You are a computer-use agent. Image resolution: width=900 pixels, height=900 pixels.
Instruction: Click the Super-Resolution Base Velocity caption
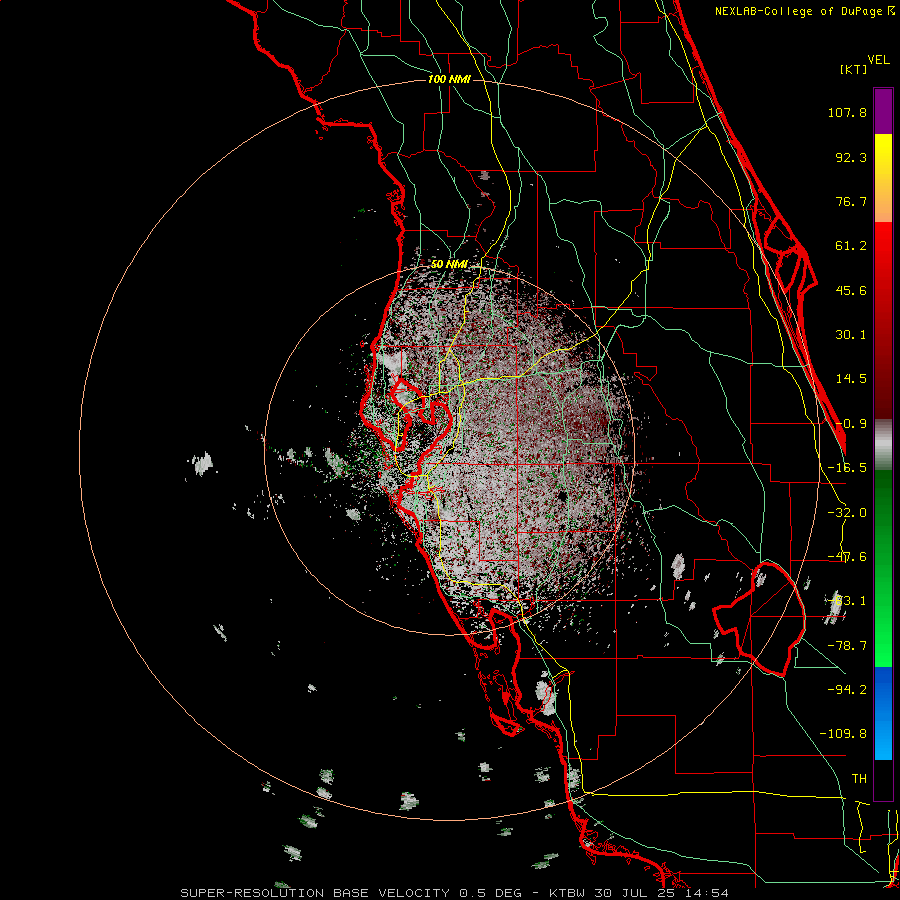pyautogui.click(x=455, y=893)
